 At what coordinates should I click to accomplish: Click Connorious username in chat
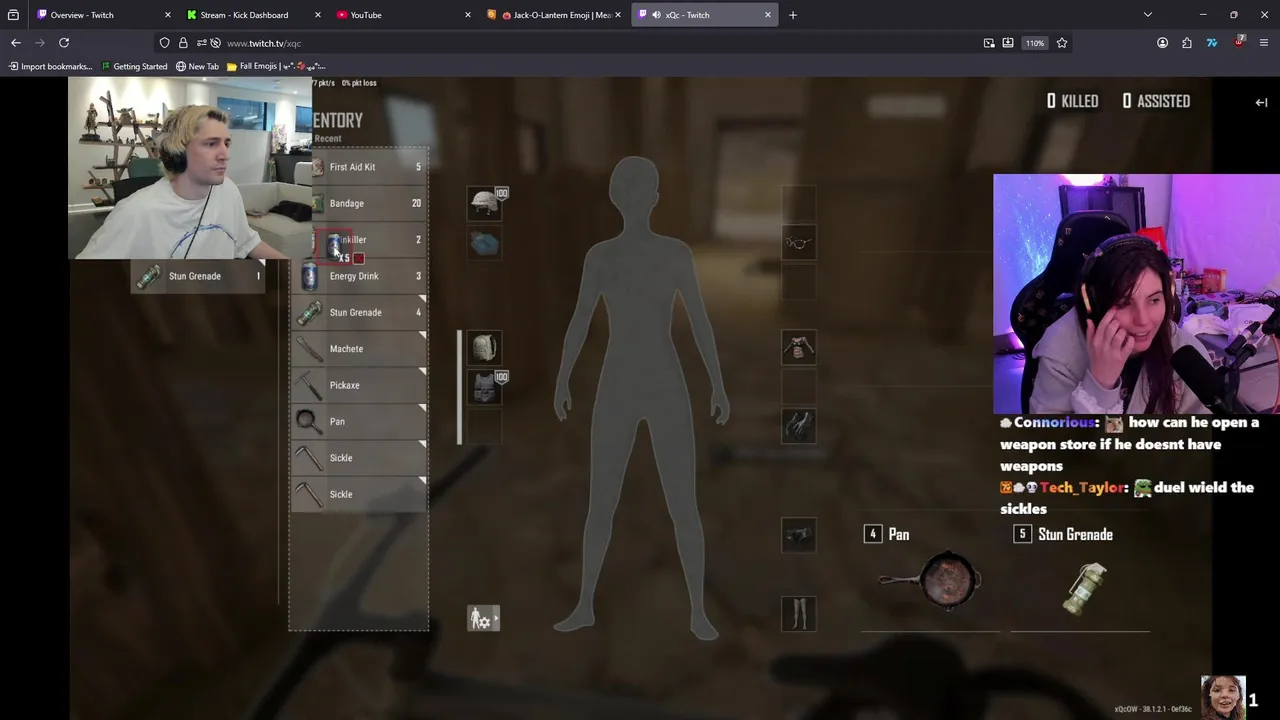coord(1056,423)
